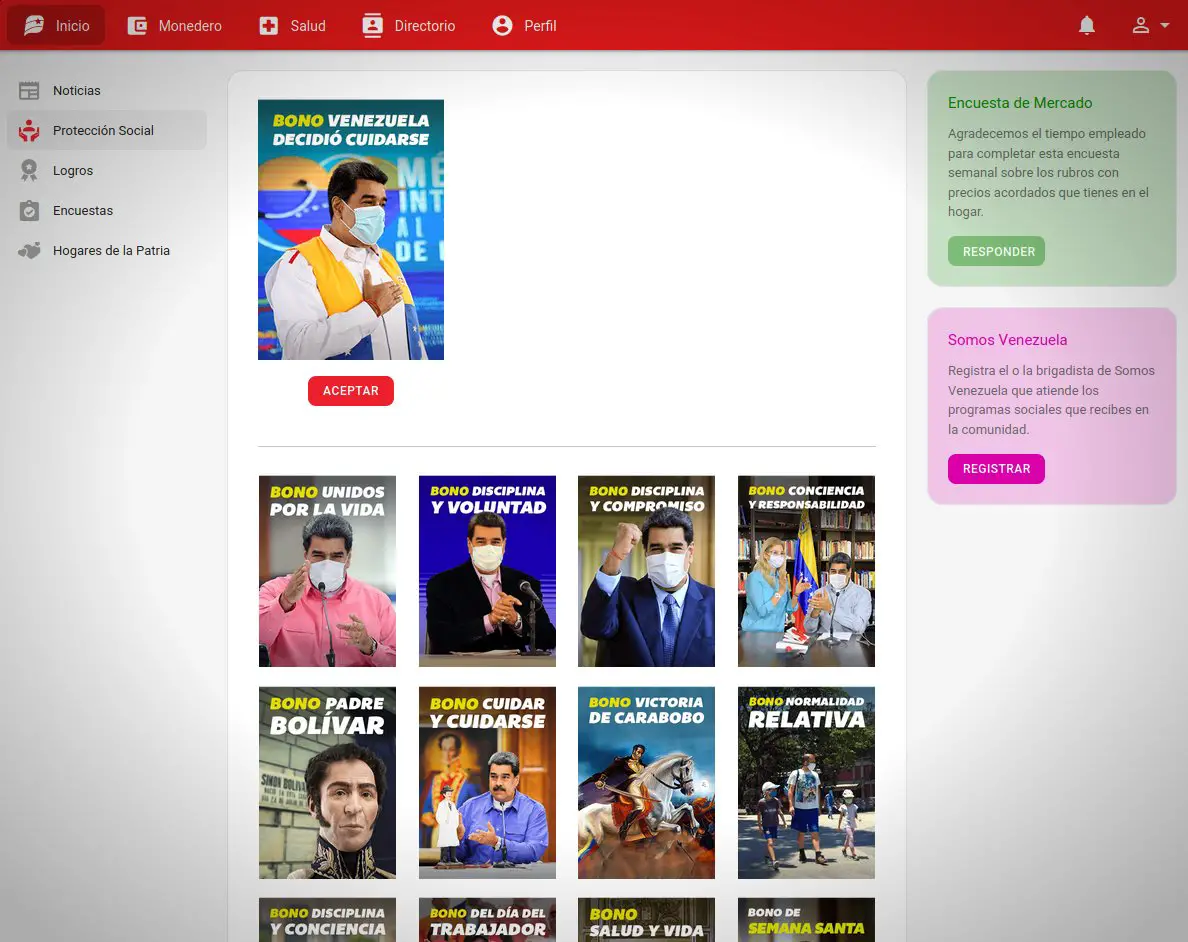
Task: Click the Bono Venezuela Decidió Cuidarse banner
Action: (x=351, y=230)
